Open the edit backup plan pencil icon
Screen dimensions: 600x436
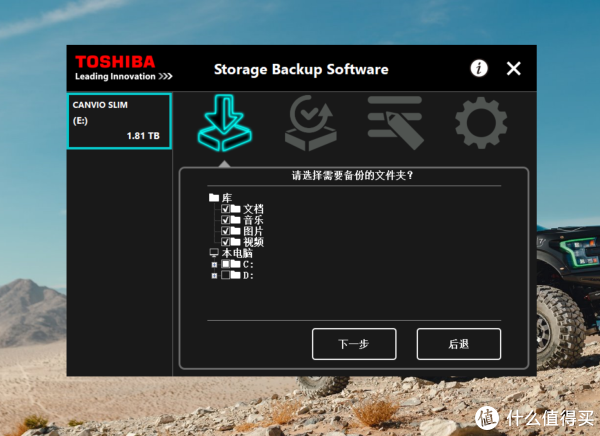(x=395, y=122)
